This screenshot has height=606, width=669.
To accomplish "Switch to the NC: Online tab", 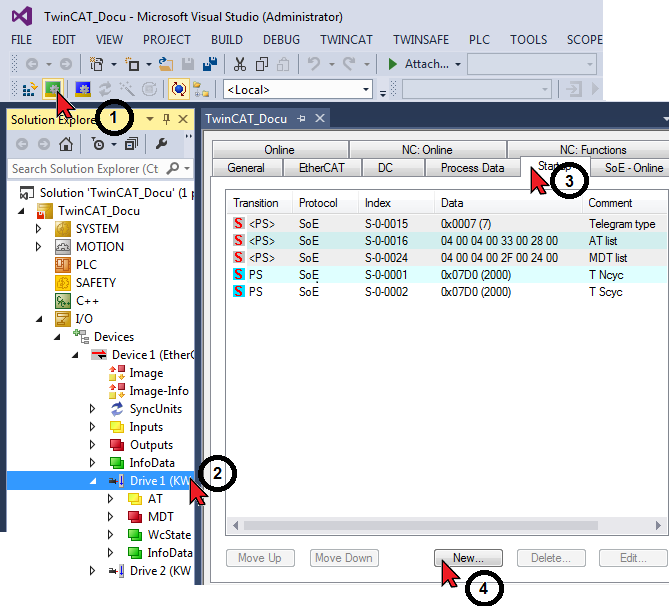I will 427,150.
